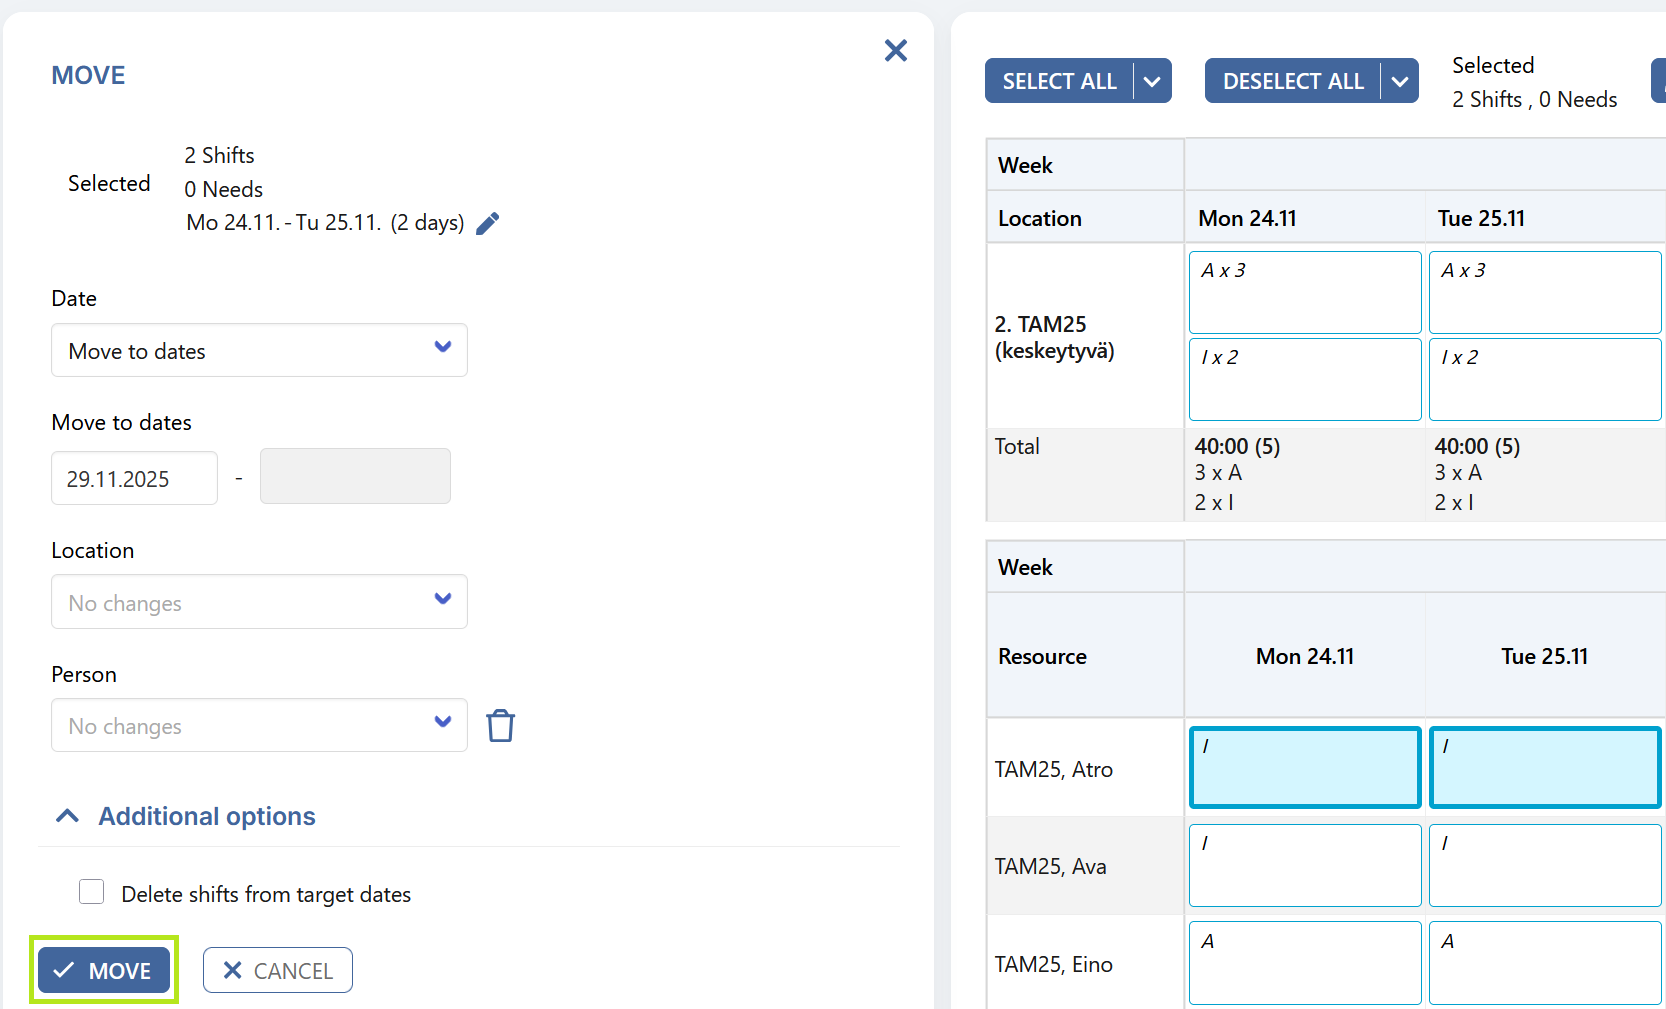Click the Deselect All button
1666x1009 pixels.
point(1293,81)
